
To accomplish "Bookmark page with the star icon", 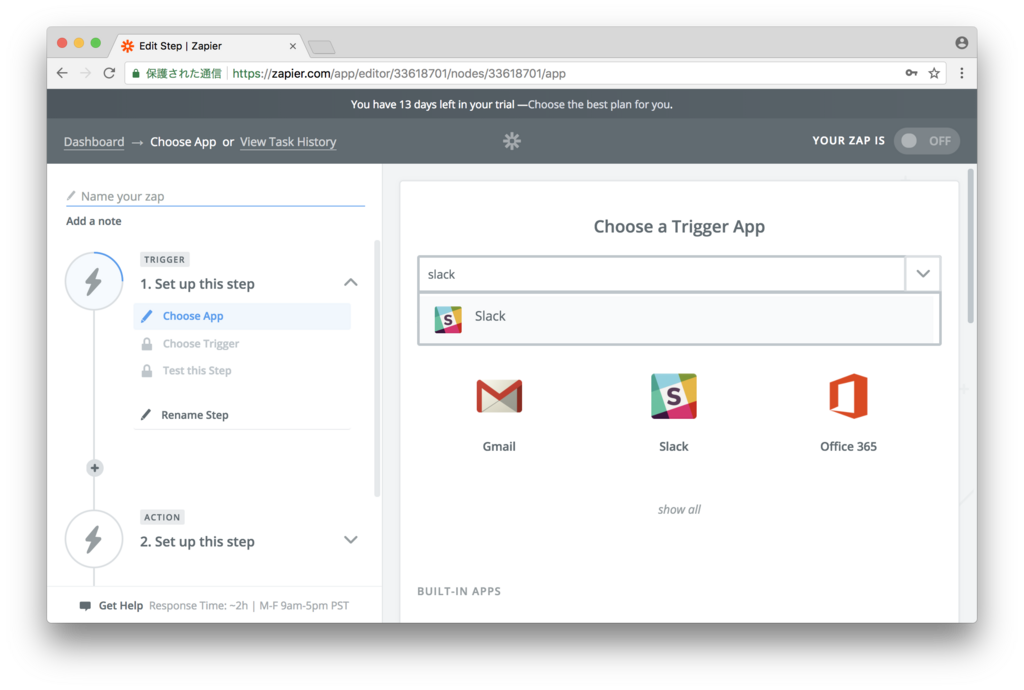I will coord(934,73).
